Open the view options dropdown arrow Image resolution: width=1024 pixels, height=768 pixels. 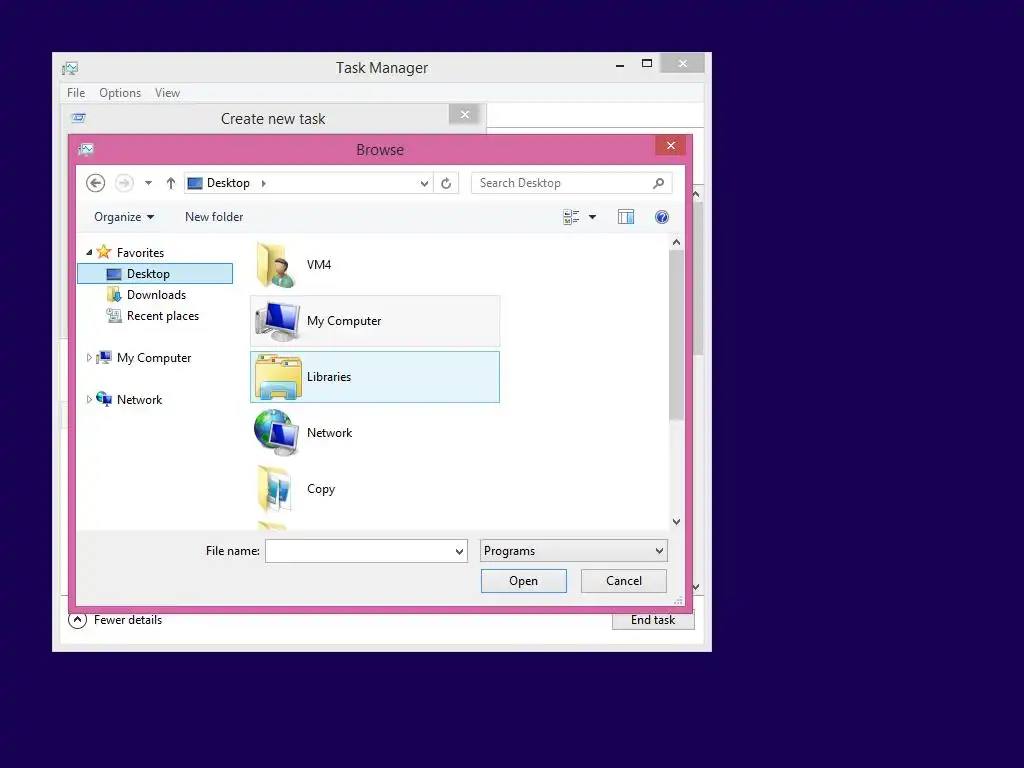592,217
